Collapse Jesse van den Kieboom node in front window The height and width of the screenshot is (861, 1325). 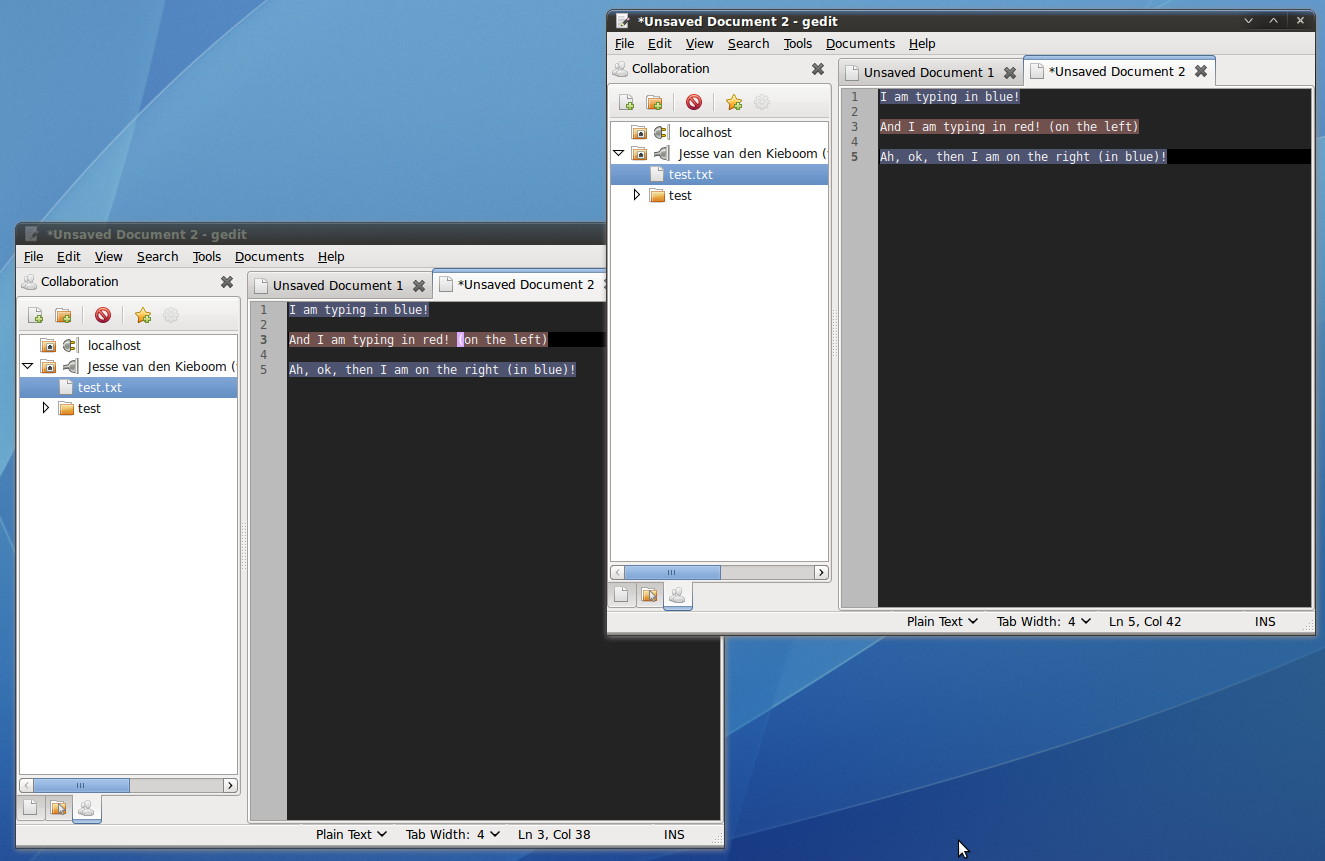click(618, 153)
